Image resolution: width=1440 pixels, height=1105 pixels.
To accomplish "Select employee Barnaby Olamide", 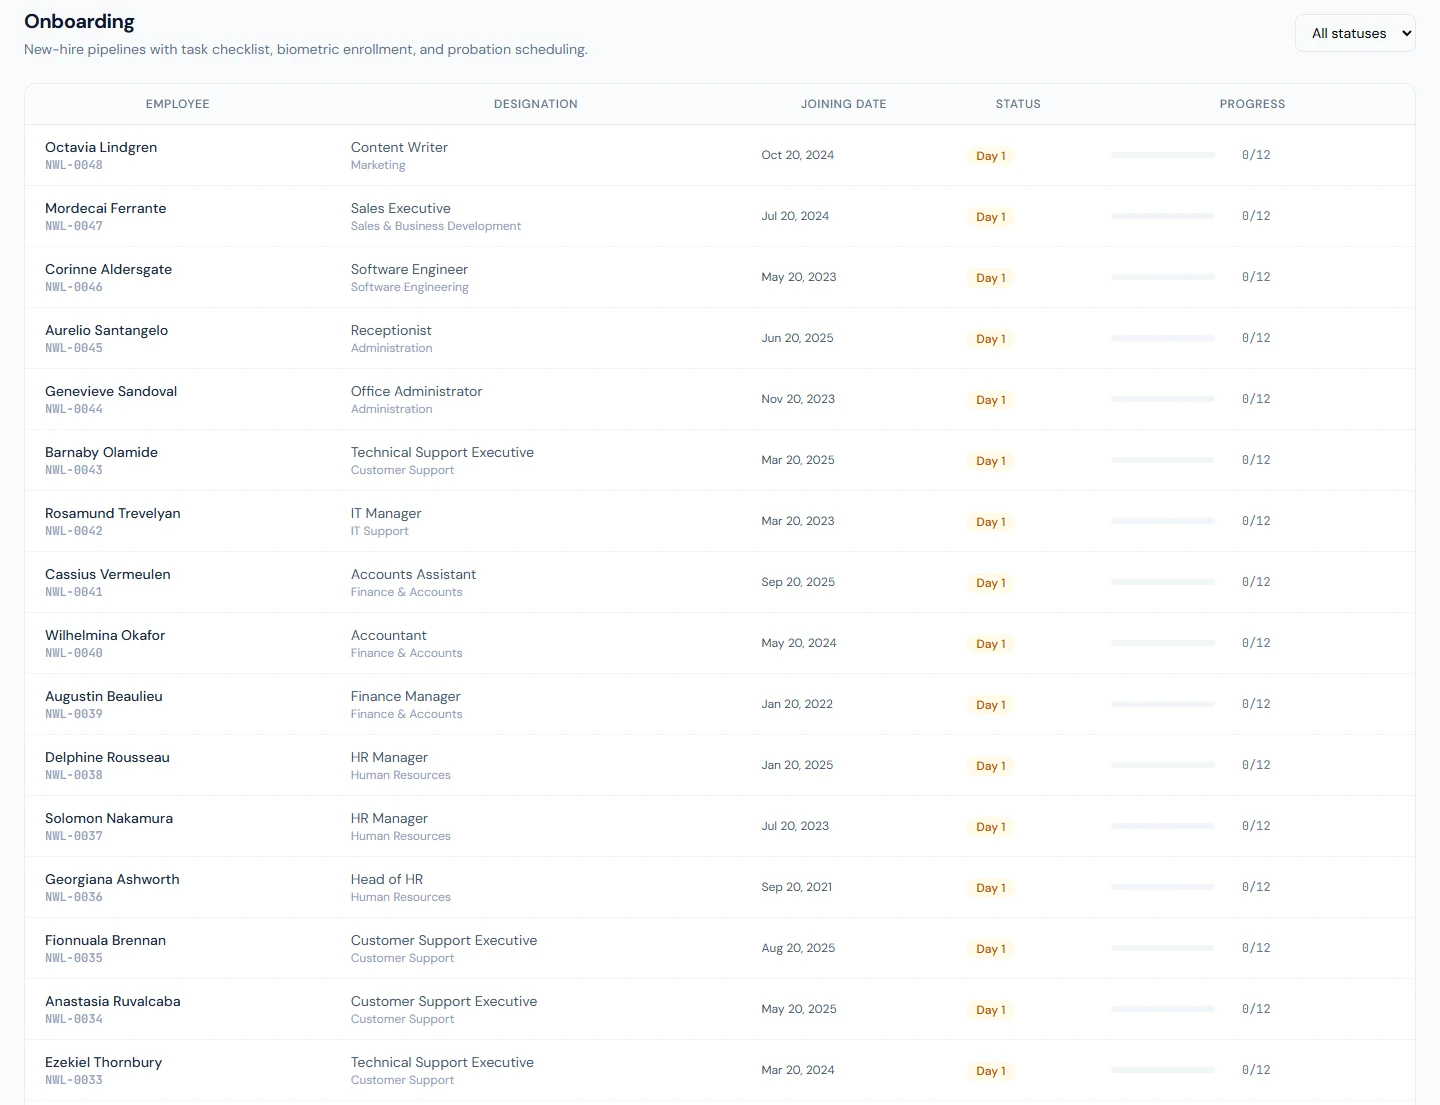I will [x=102, y=452].
